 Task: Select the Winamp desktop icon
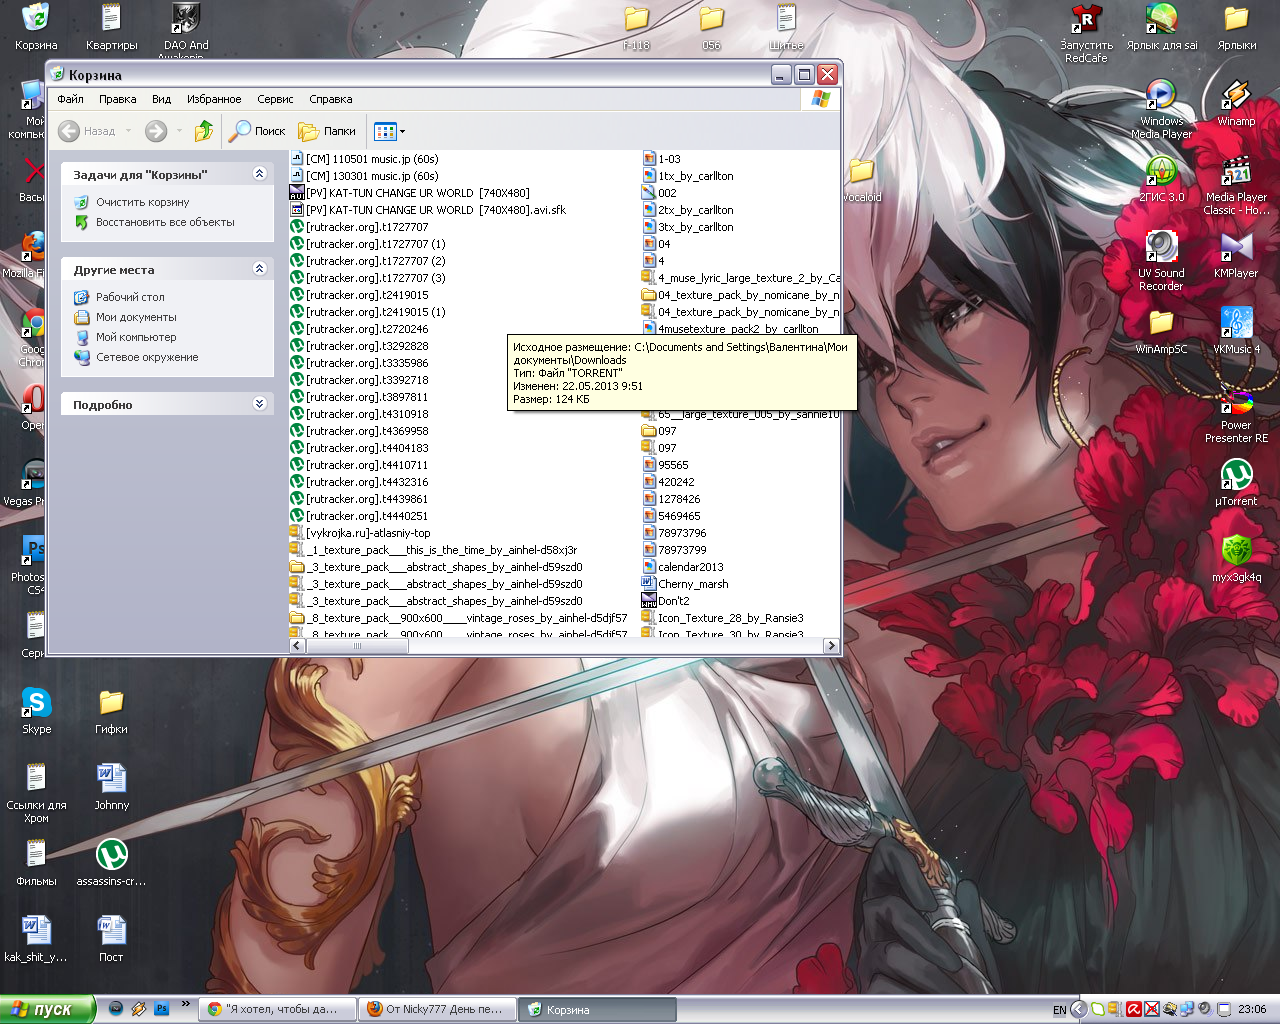point(1236,101)
